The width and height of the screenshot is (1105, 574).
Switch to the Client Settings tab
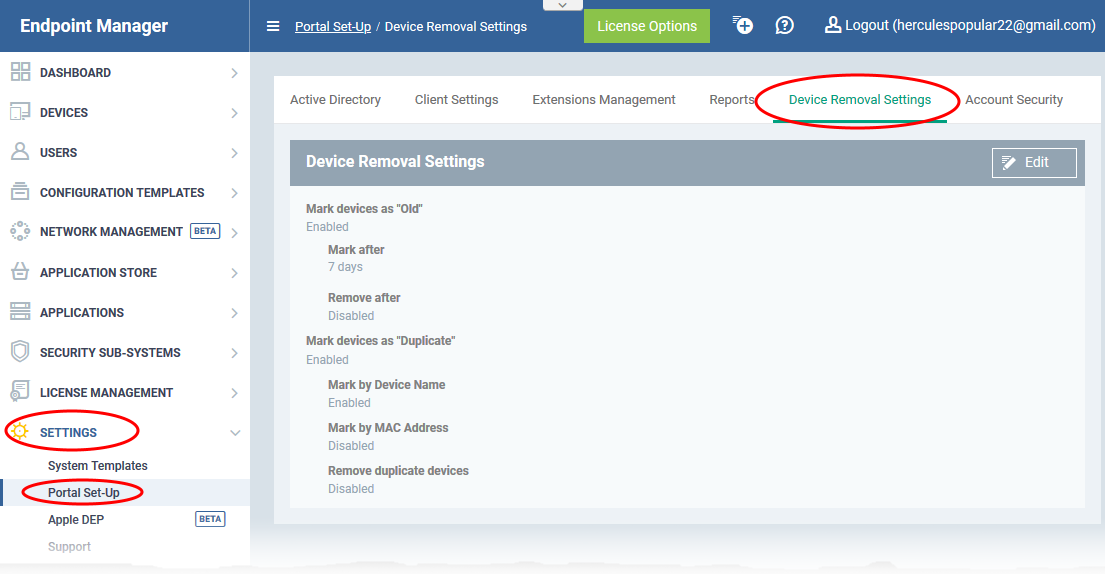tap(456, 100)
